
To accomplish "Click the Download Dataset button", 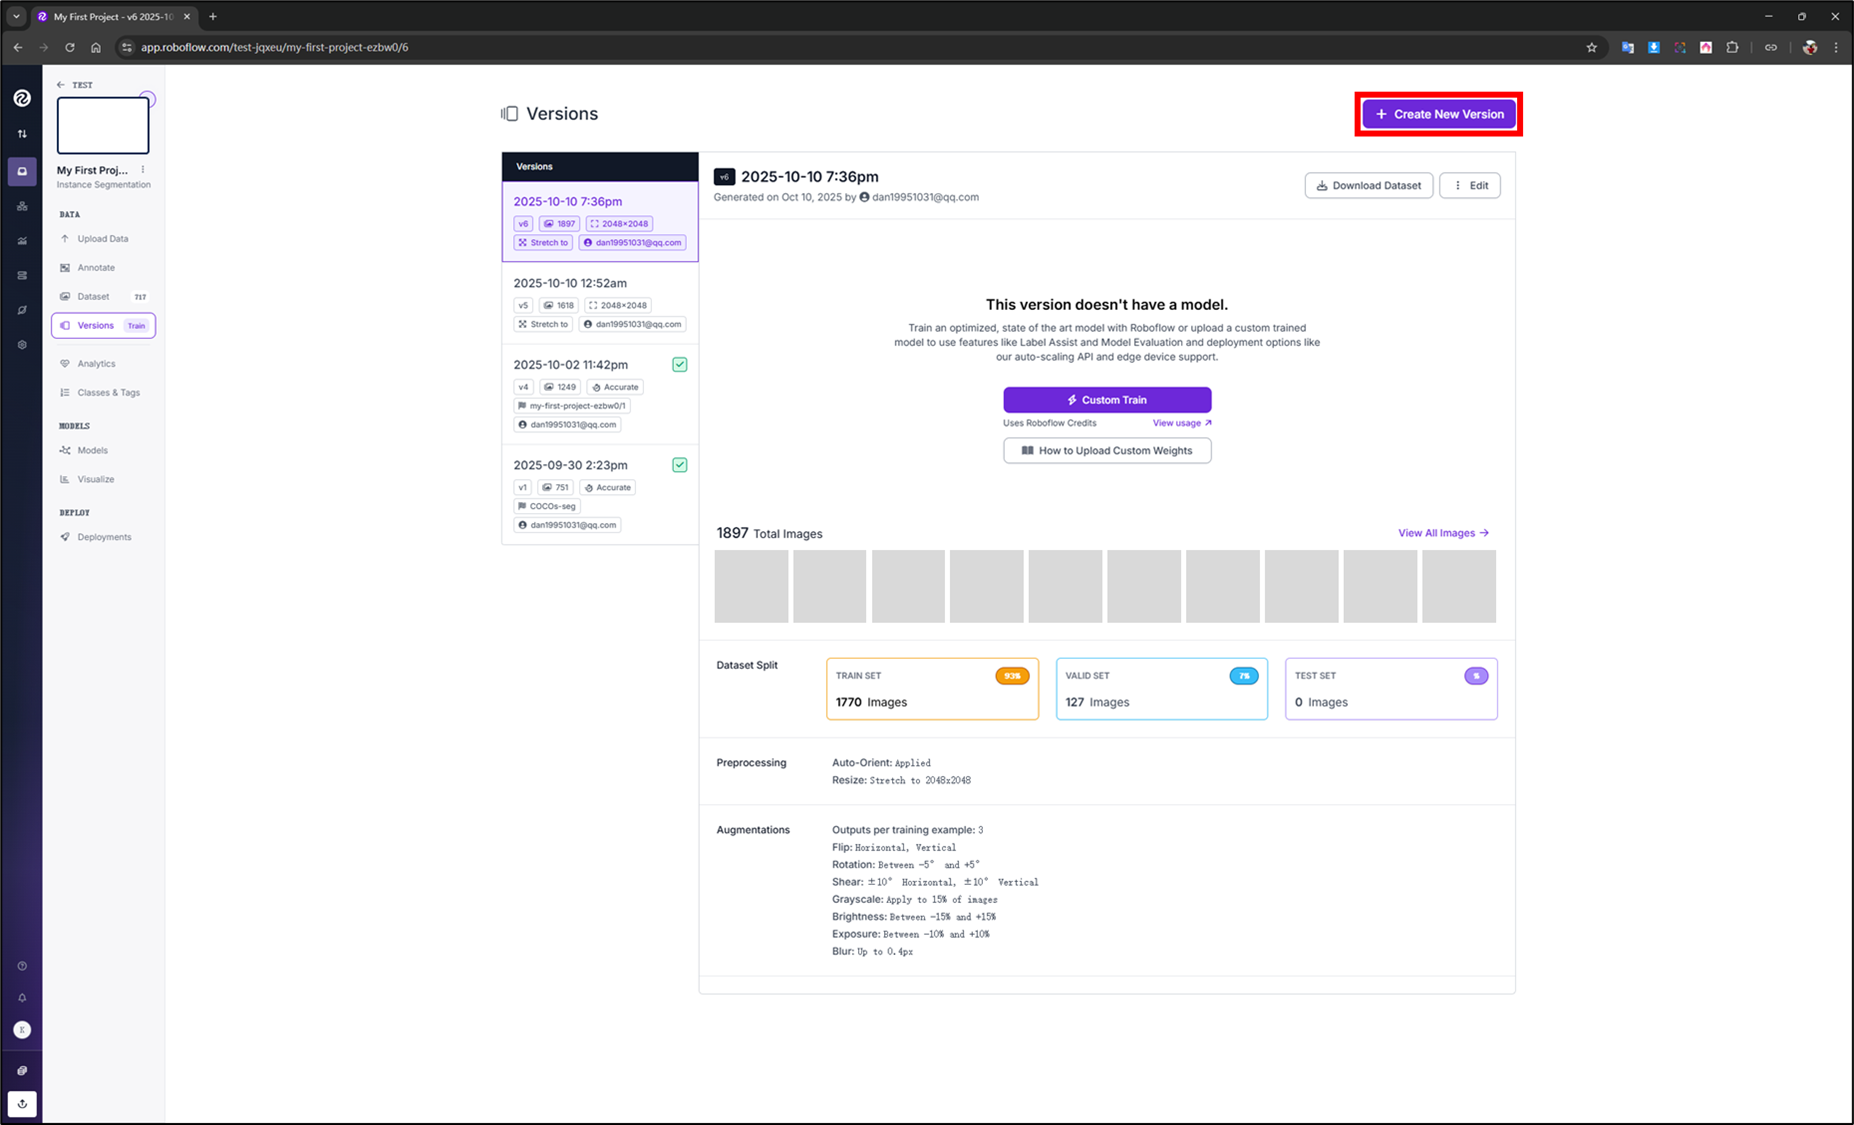I will pyautogui.click(x=1369, y=185).
